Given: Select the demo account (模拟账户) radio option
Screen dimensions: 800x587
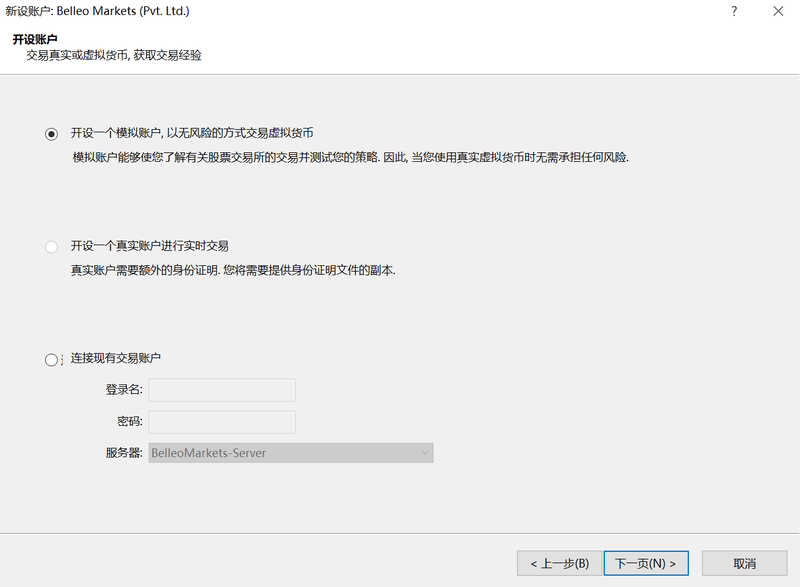Looking at the screenshot, I should pyautogui.click(x=51, y=134).
